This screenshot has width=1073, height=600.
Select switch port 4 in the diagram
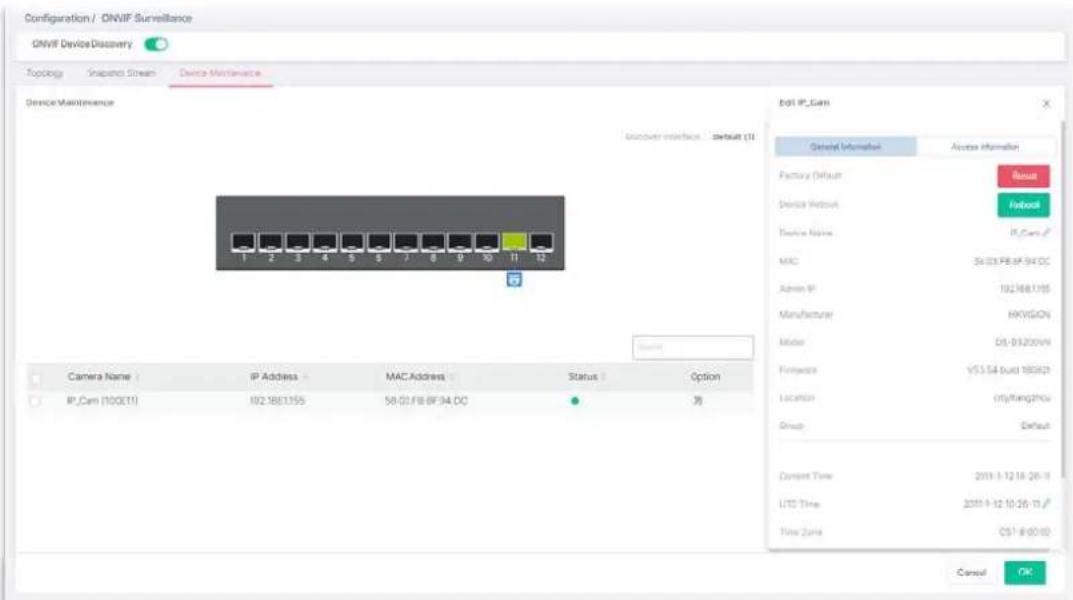[x=324, y=242]
